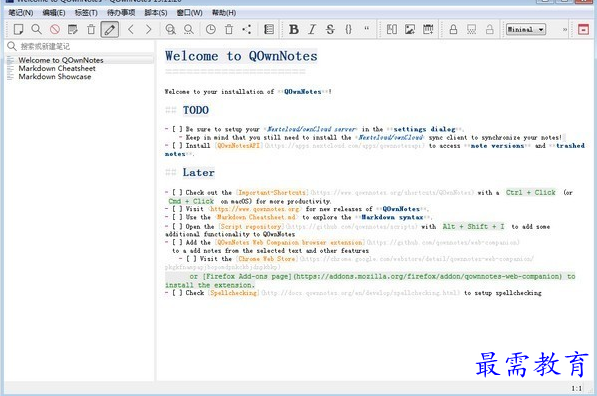Open the todo list icon
This screenshot has width=597, height=396.
click(269, 29)
